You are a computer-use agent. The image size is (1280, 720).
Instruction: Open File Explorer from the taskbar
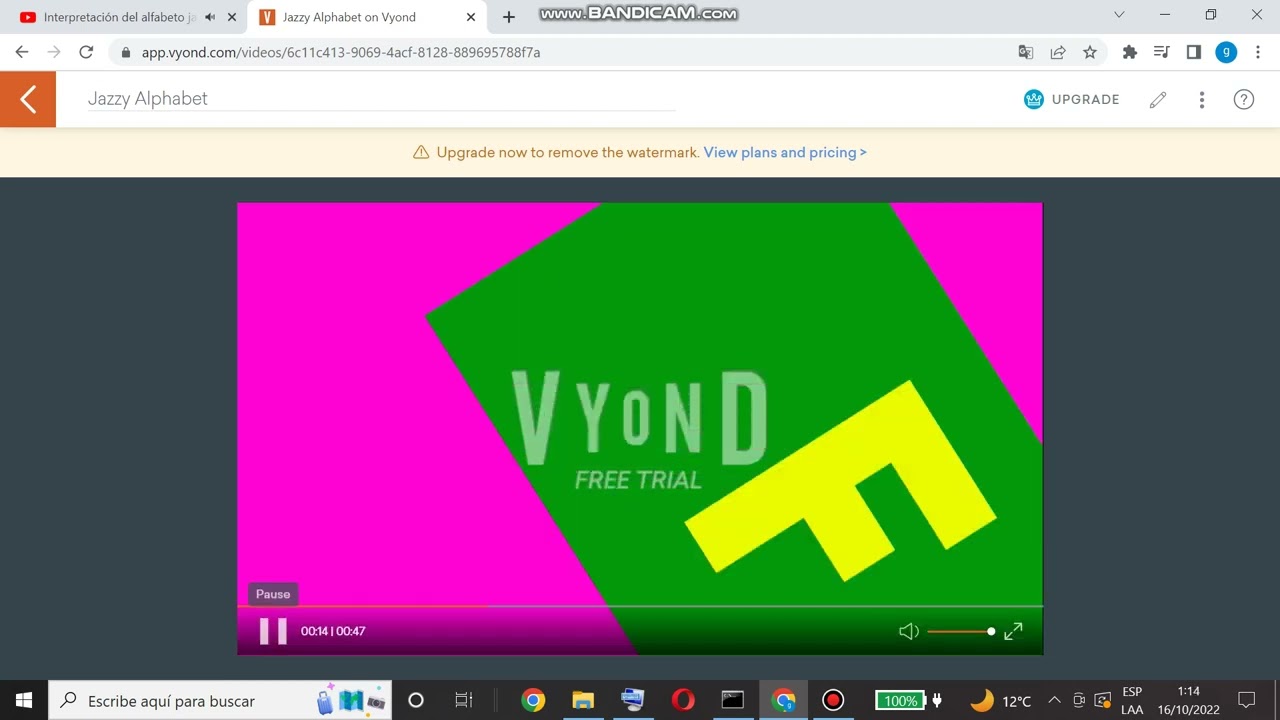(x=583, y=700)
